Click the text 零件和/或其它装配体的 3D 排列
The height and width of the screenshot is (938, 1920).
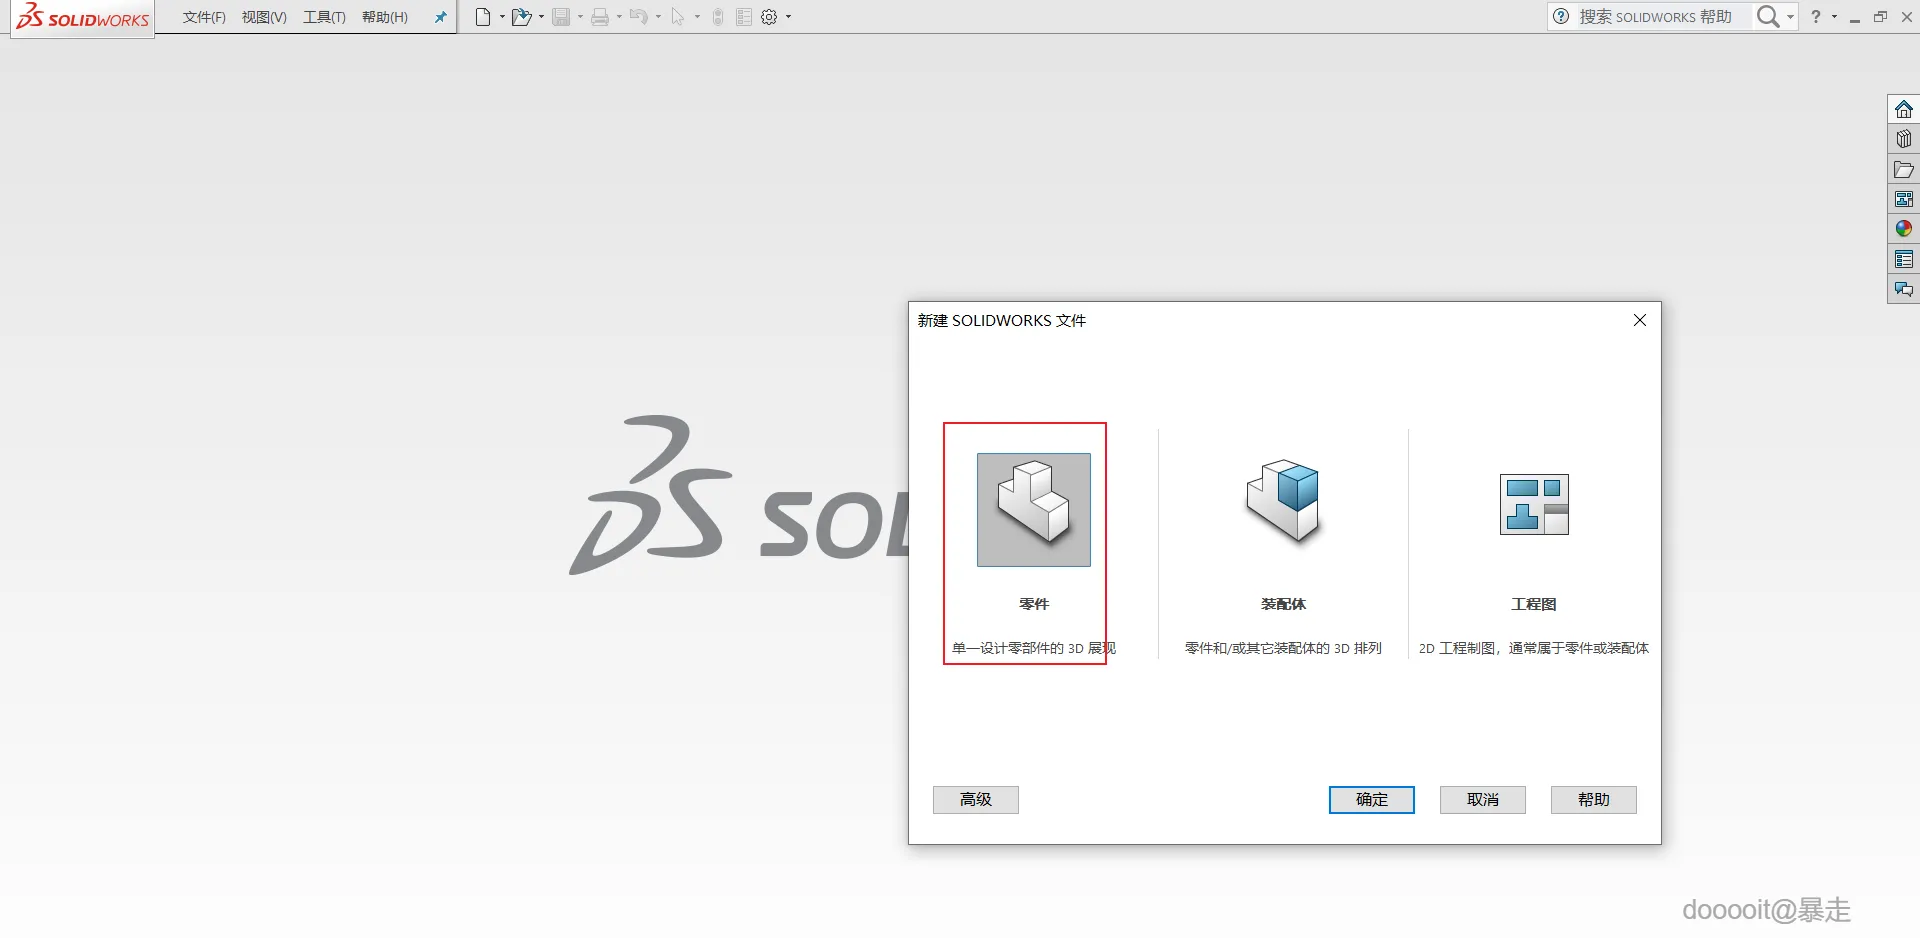(x=1283, y=648)
